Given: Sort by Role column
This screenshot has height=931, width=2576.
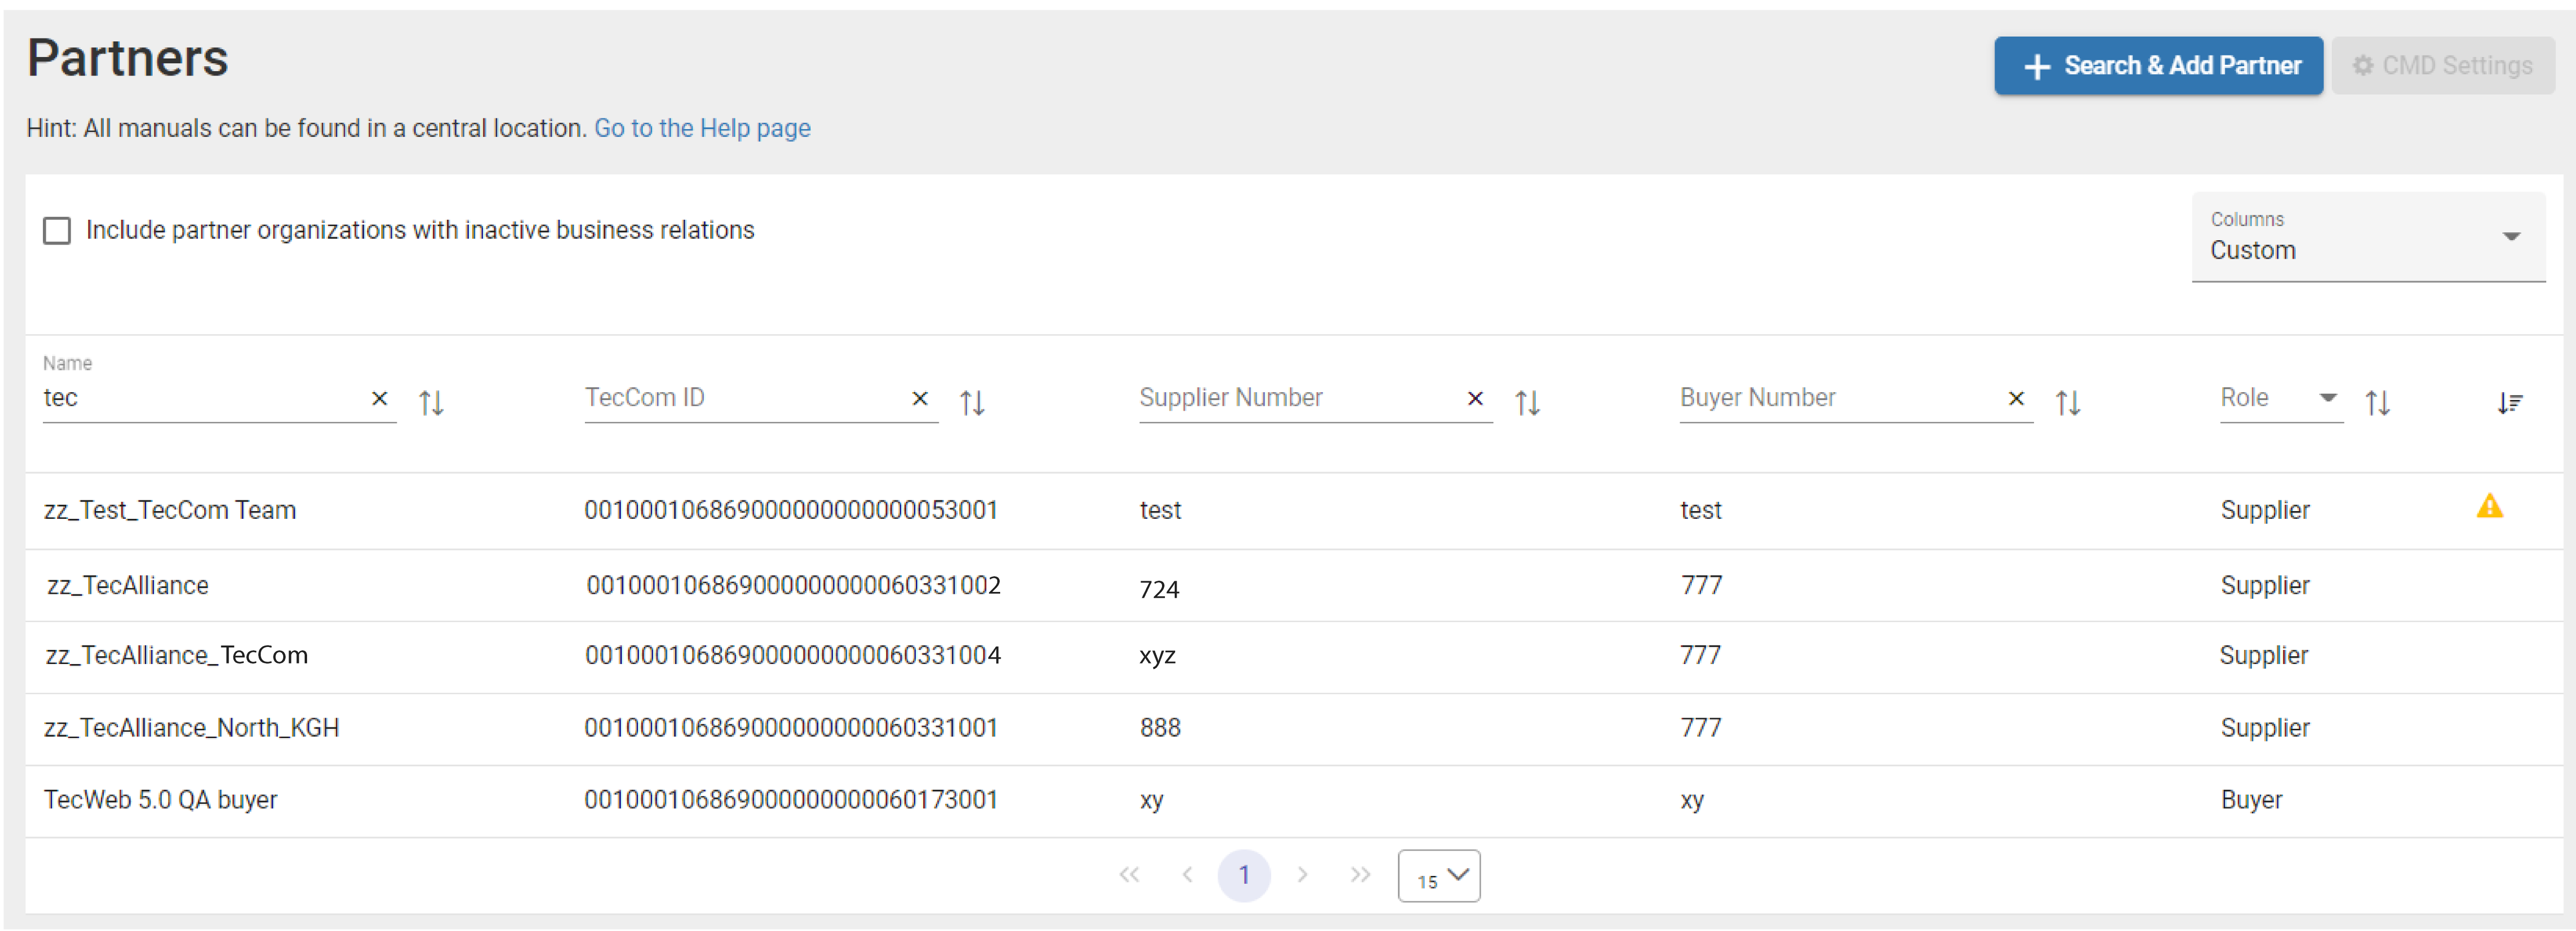Looking at the screenshot, I should (x=2377, y=403).
